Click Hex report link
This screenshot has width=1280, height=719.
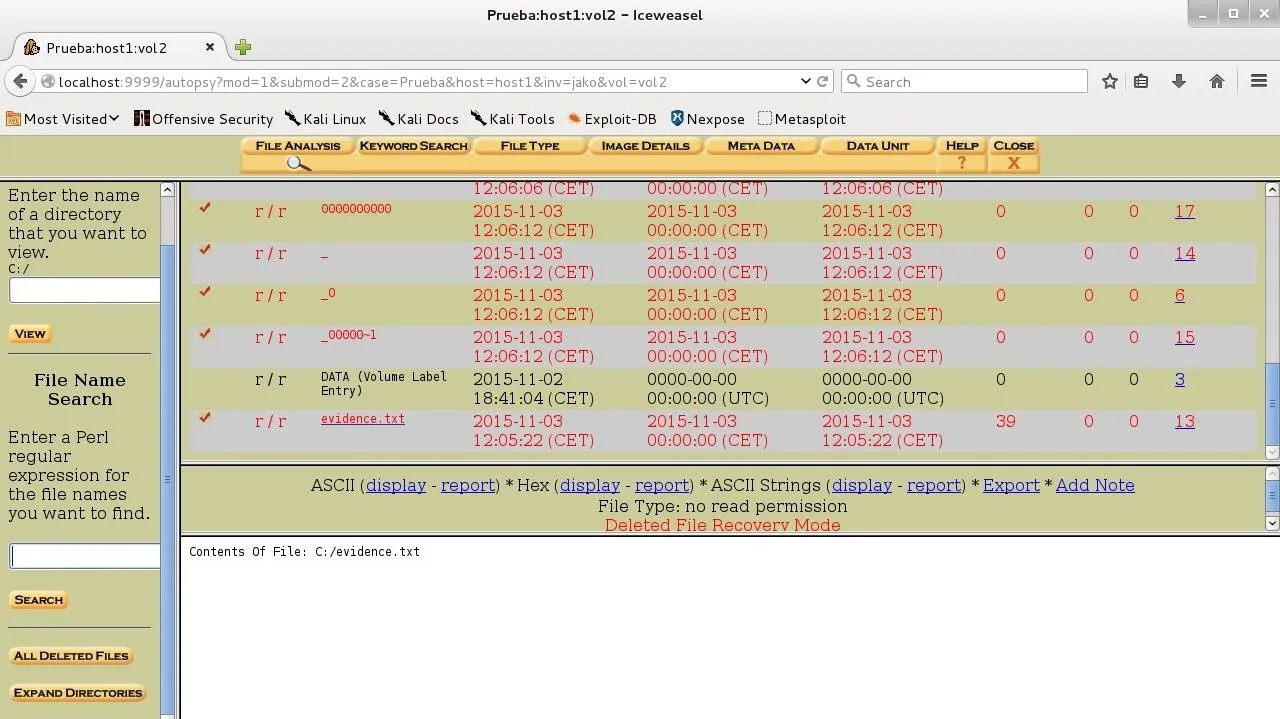[662, 485]
